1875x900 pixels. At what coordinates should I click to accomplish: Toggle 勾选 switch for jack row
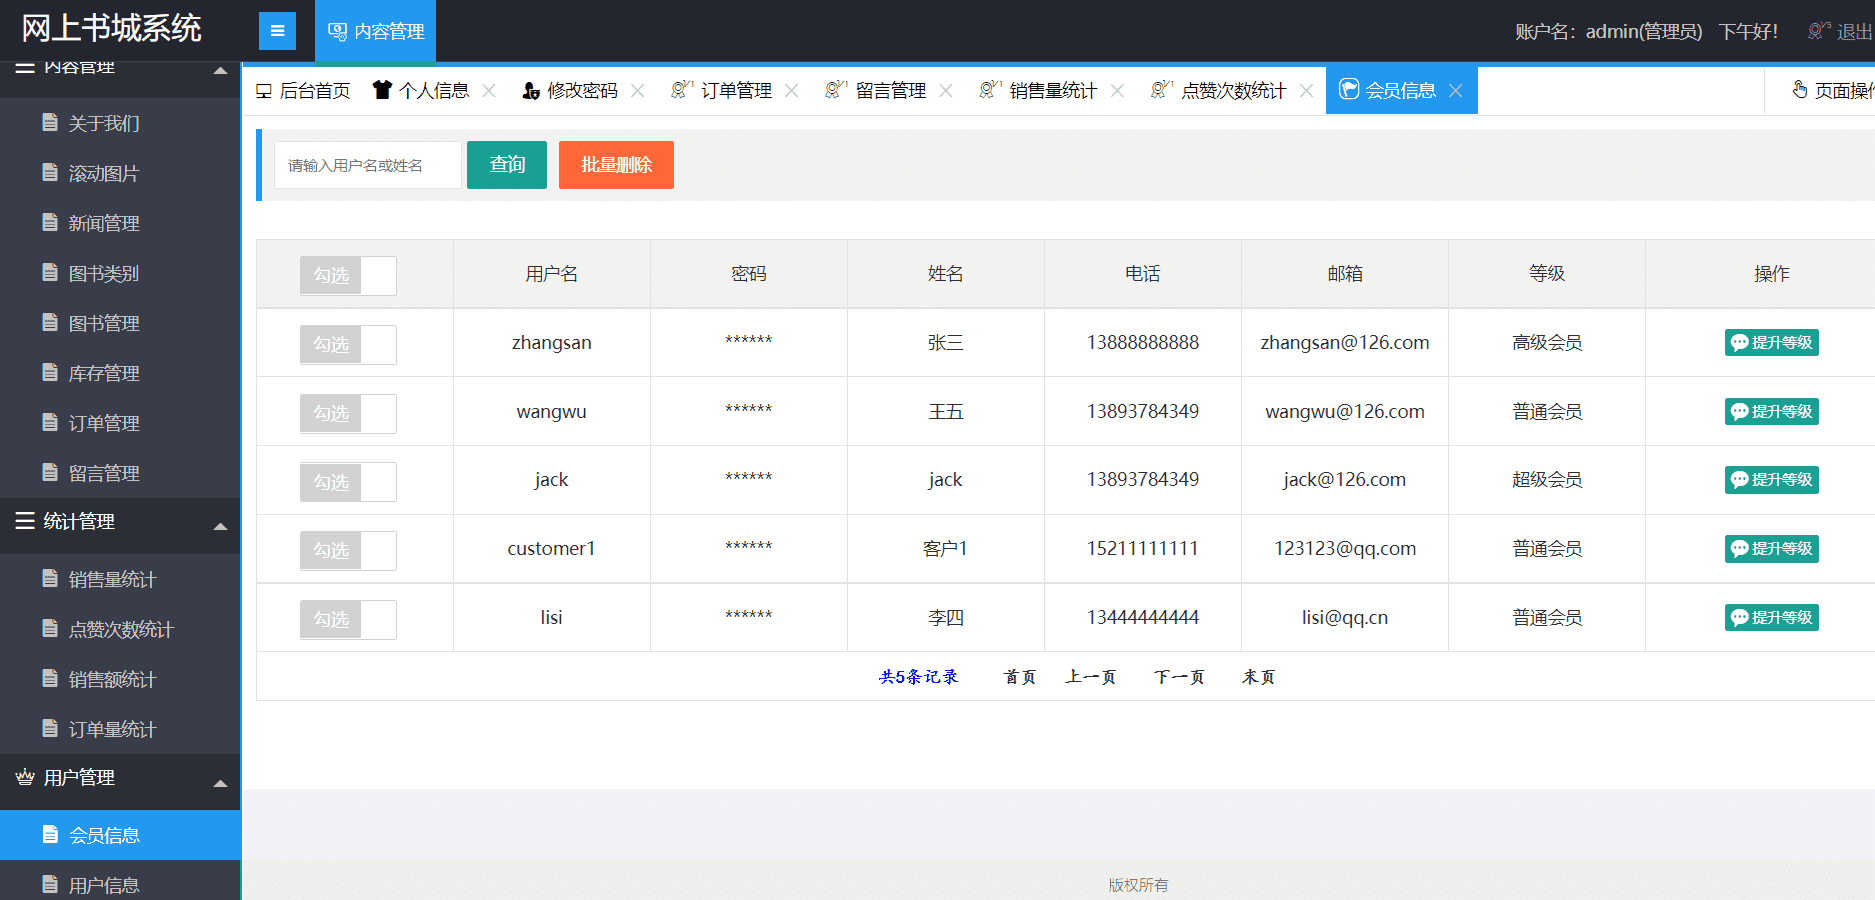point(348,482)
